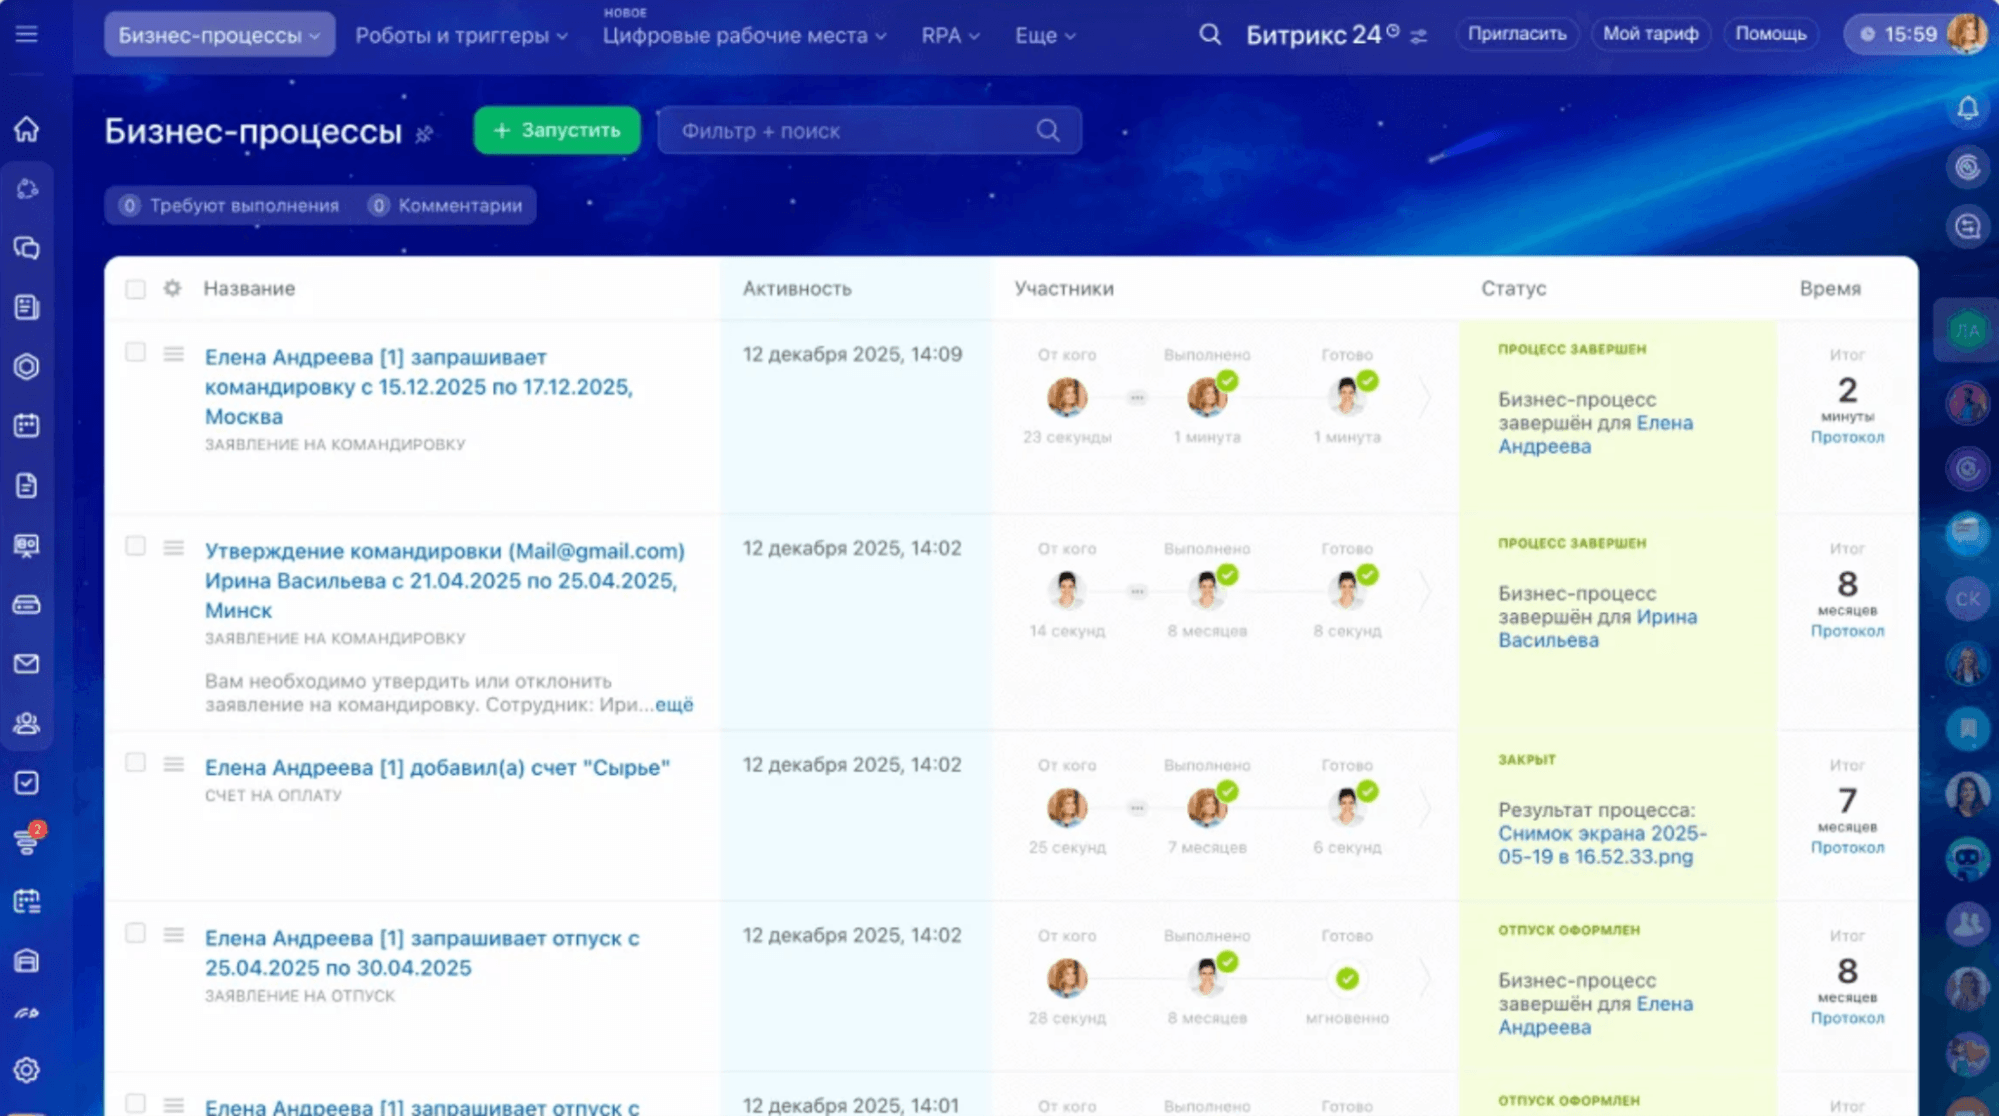The height and width of the screenshot is (1116, 1999).
Task: Open the Снимок экрана 2025-05-19 file link
Action: [x=1601, y=845]
